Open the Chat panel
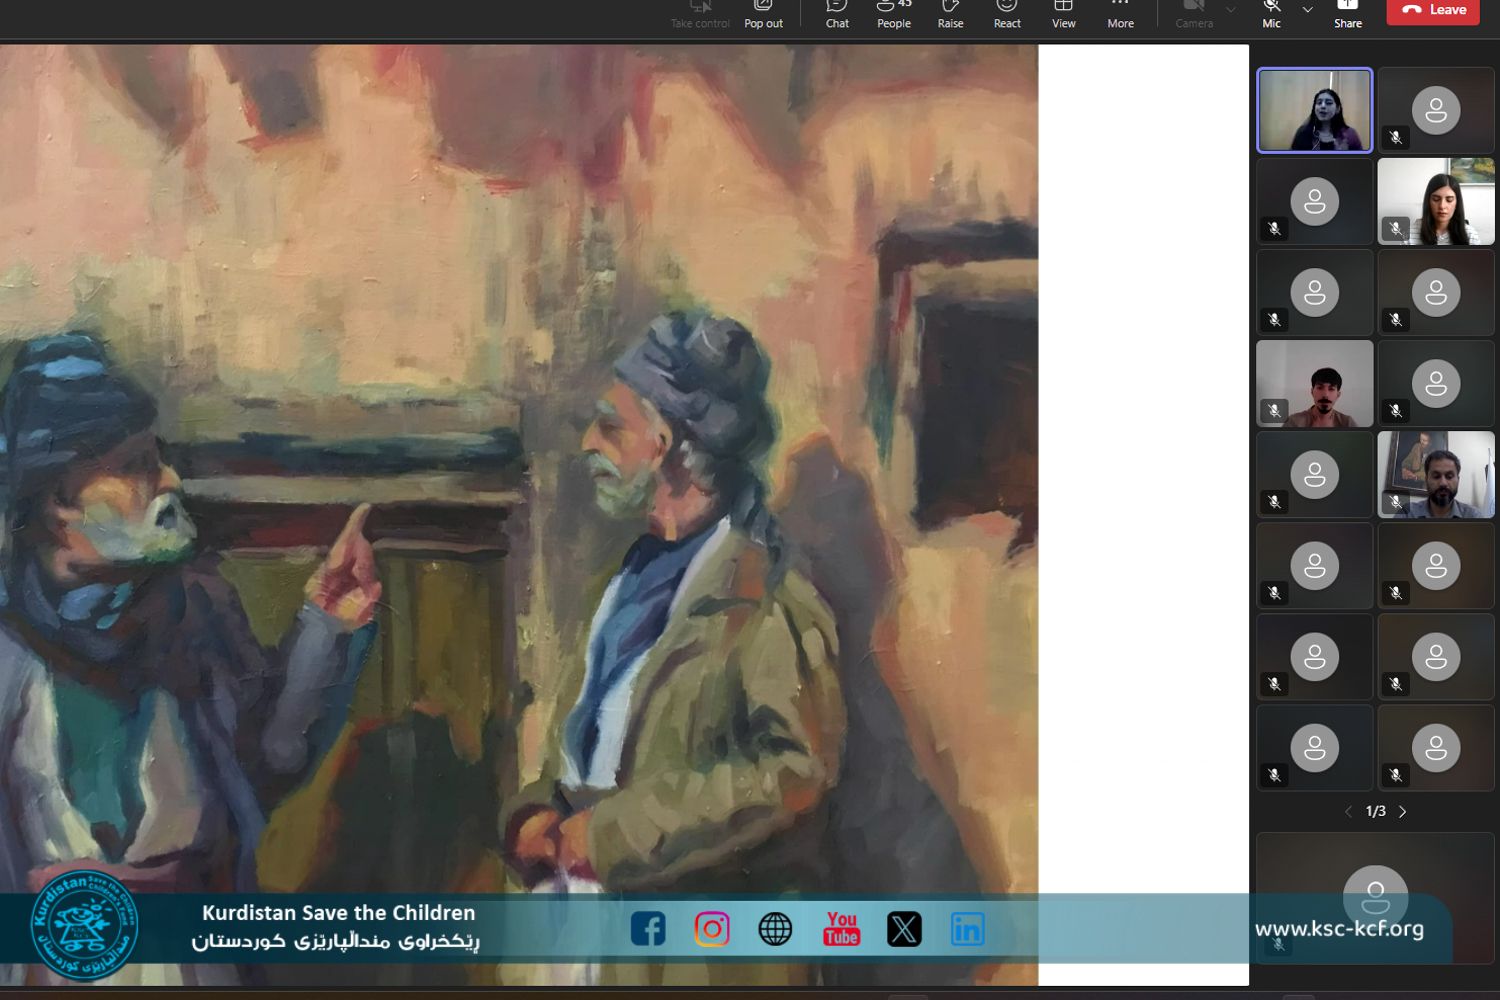Image resolution: width=1500 pixels, height=1000 pixels. point(837,14)
